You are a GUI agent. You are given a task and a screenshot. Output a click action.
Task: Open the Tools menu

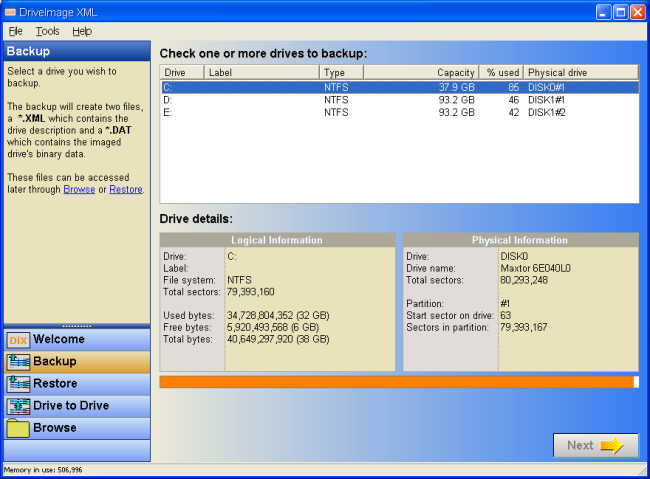tap(47, 32)
